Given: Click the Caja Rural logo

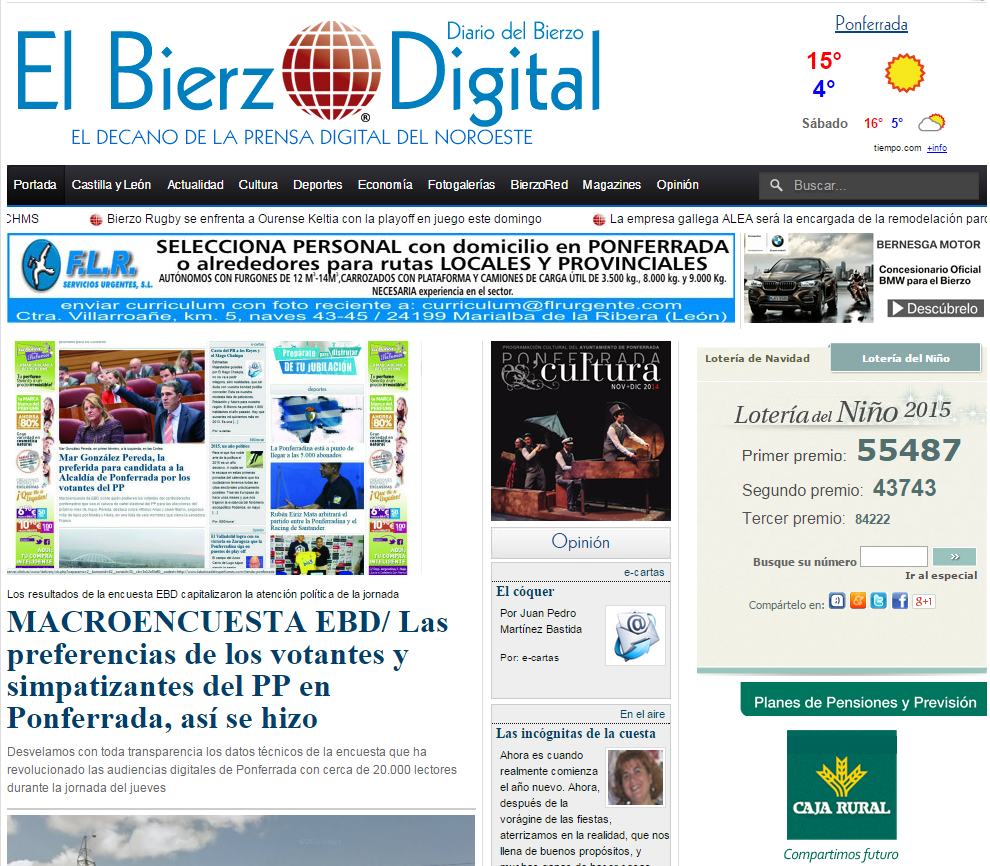Looking at the screenshot, I should (841, 785).
